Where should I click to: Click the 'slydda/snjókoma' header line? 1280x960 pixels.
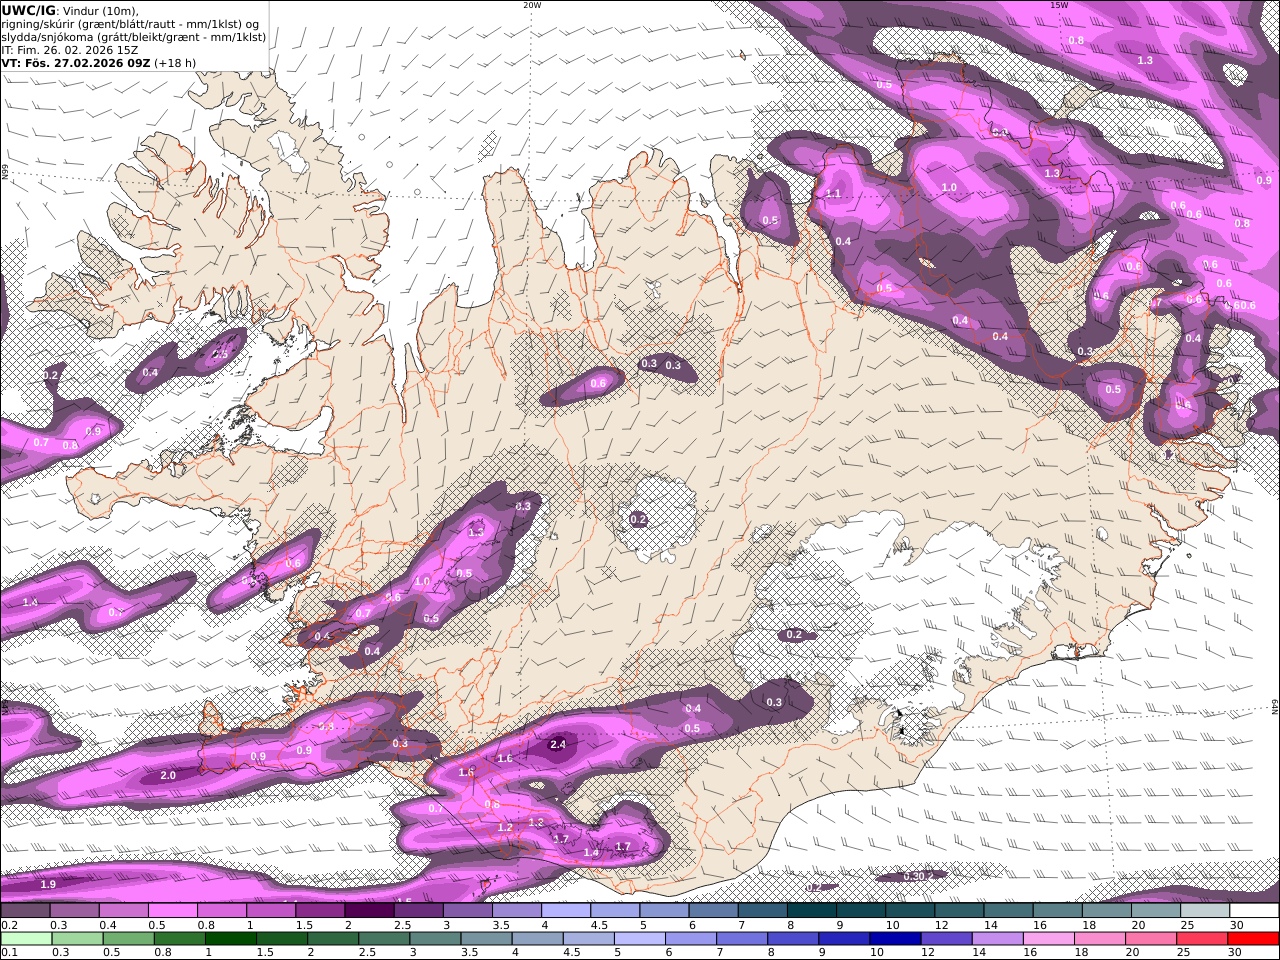133,36
